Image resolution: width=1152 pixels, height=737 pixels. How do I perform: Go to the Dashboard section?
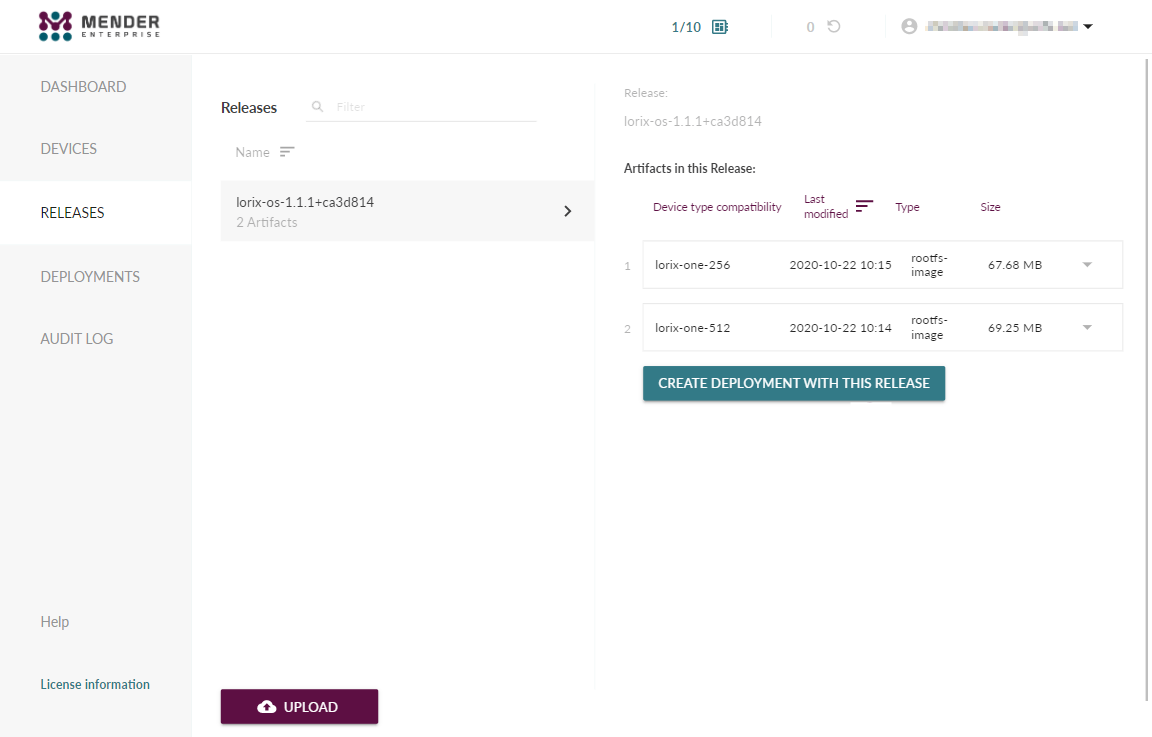(x=83, y=87)
